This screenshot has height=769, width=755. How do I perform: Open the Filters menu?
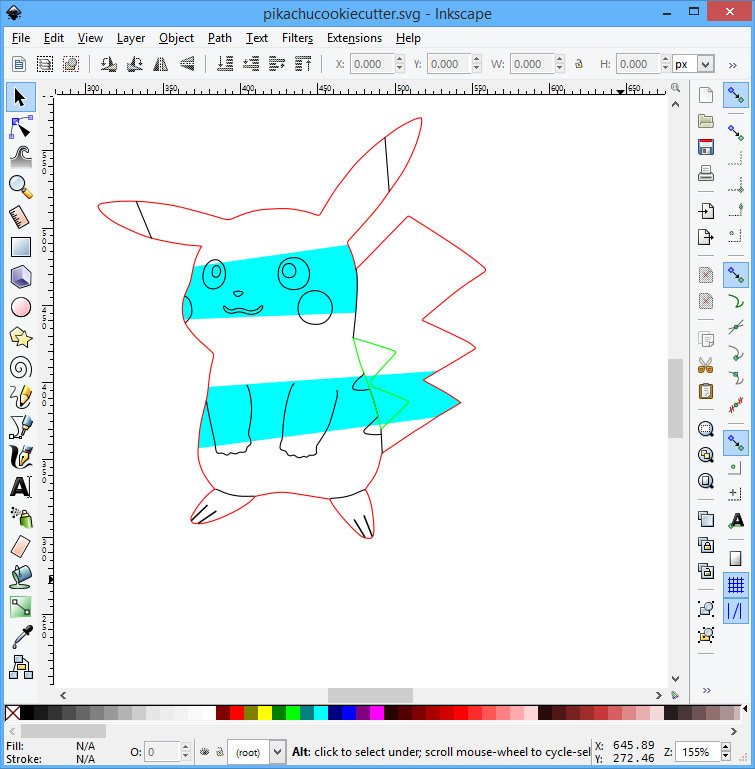click(297, 38)
